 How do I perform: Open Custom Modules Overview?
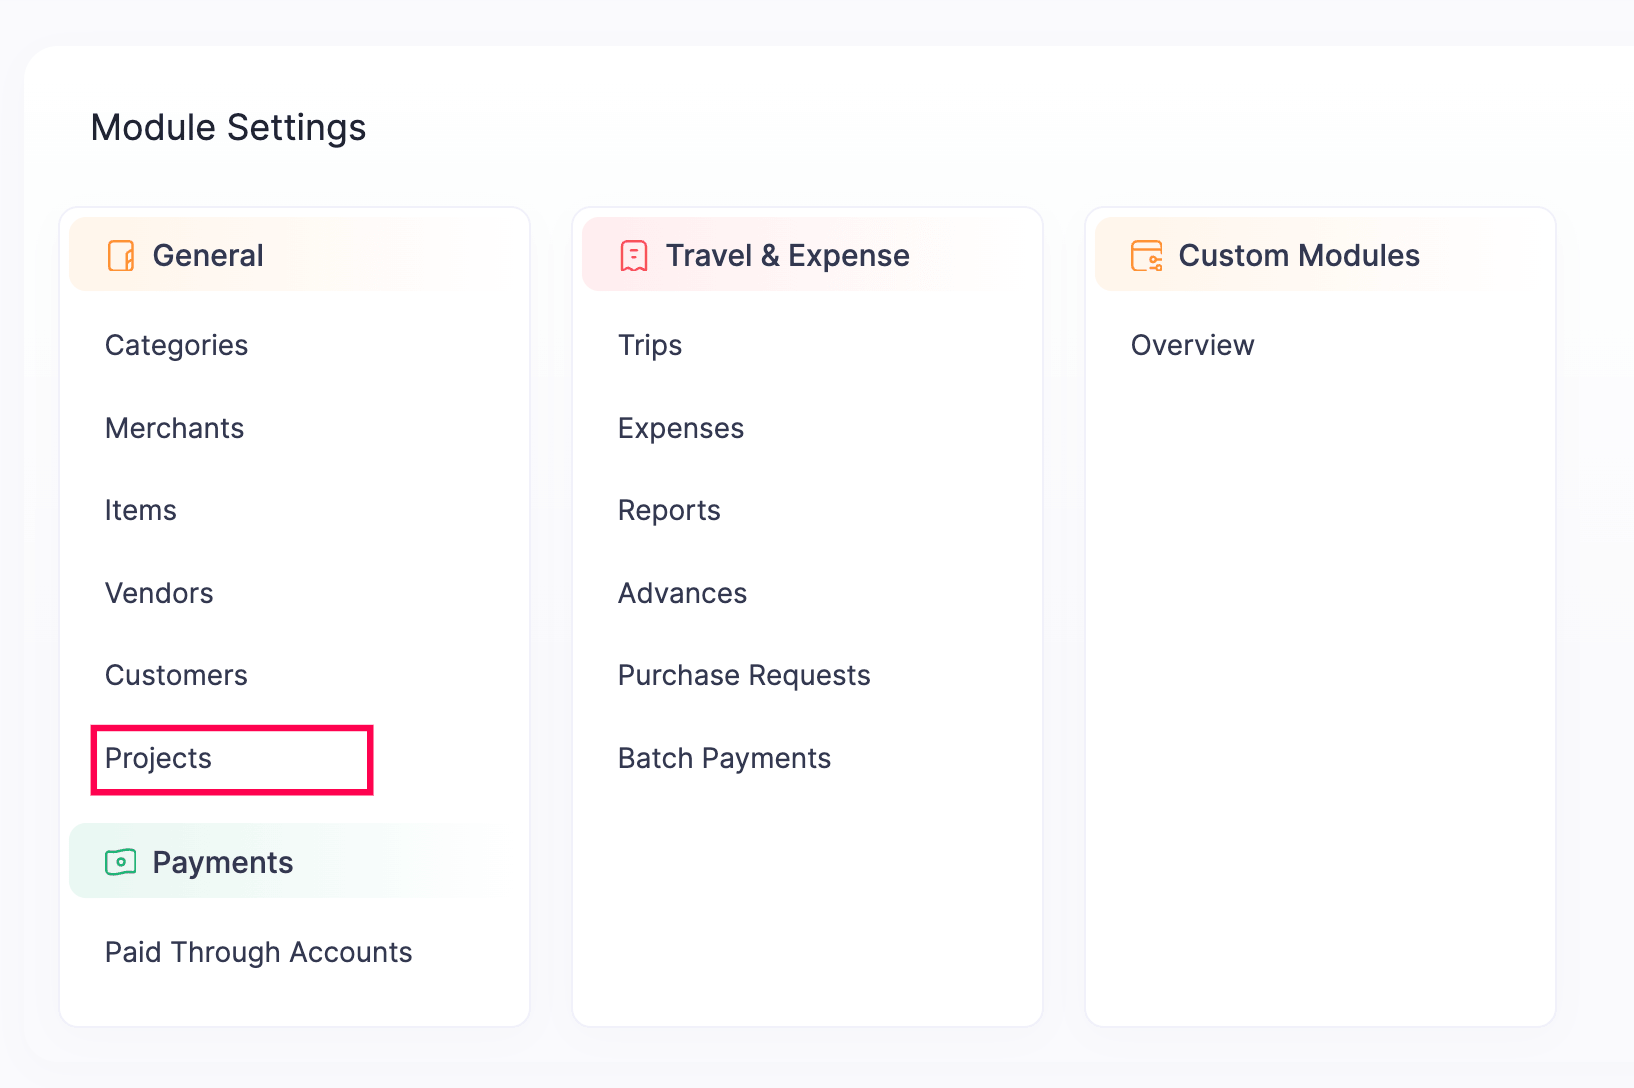[1192, 345]
